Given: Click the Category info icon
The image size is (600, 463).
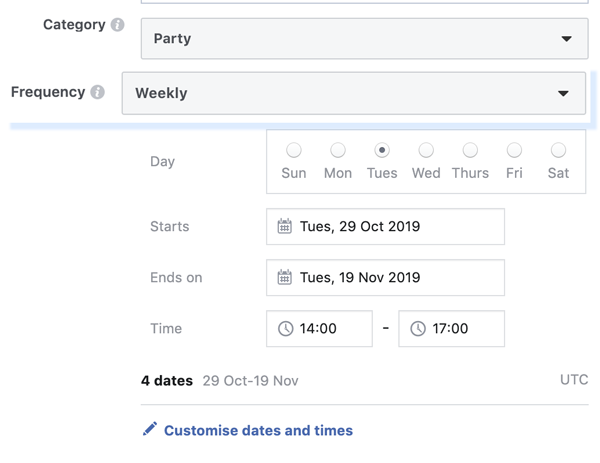Looking at the screenshot, I should (117, 25).
